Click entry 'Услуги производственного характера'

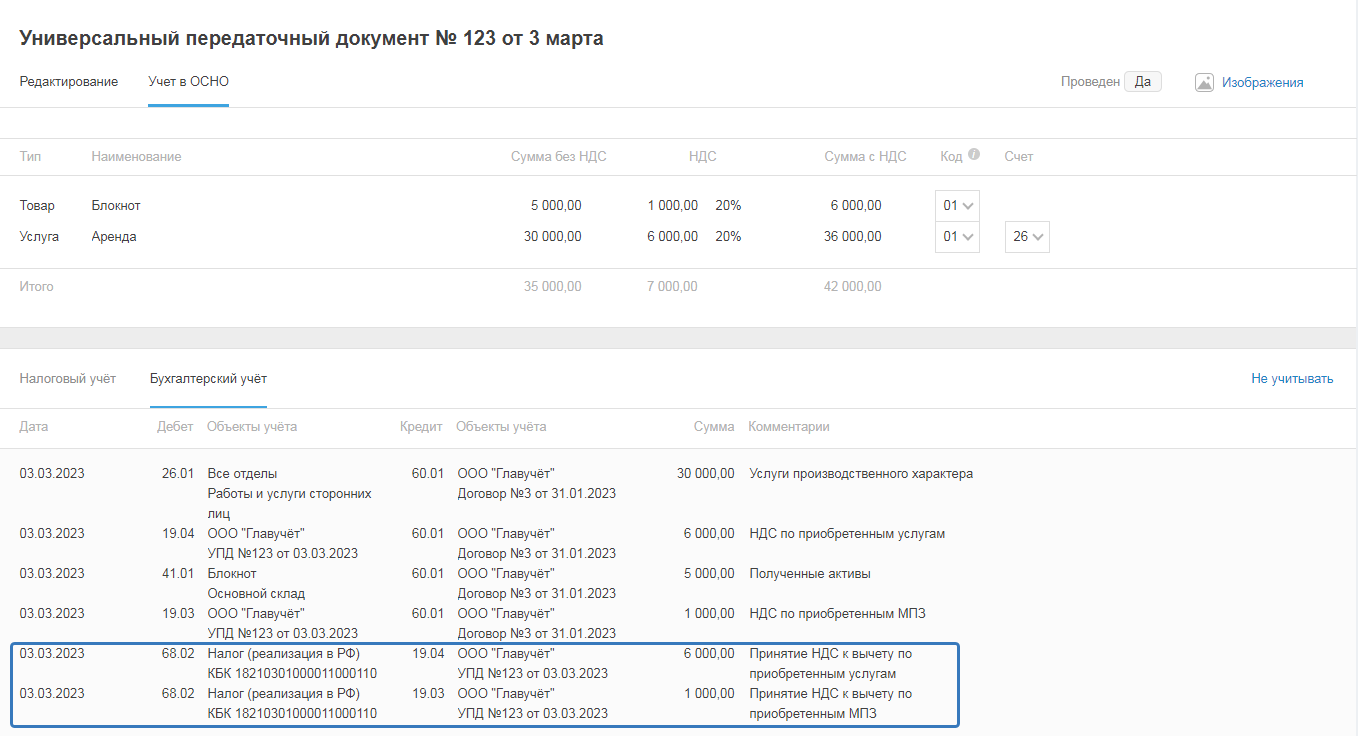(x=860, y=474)
